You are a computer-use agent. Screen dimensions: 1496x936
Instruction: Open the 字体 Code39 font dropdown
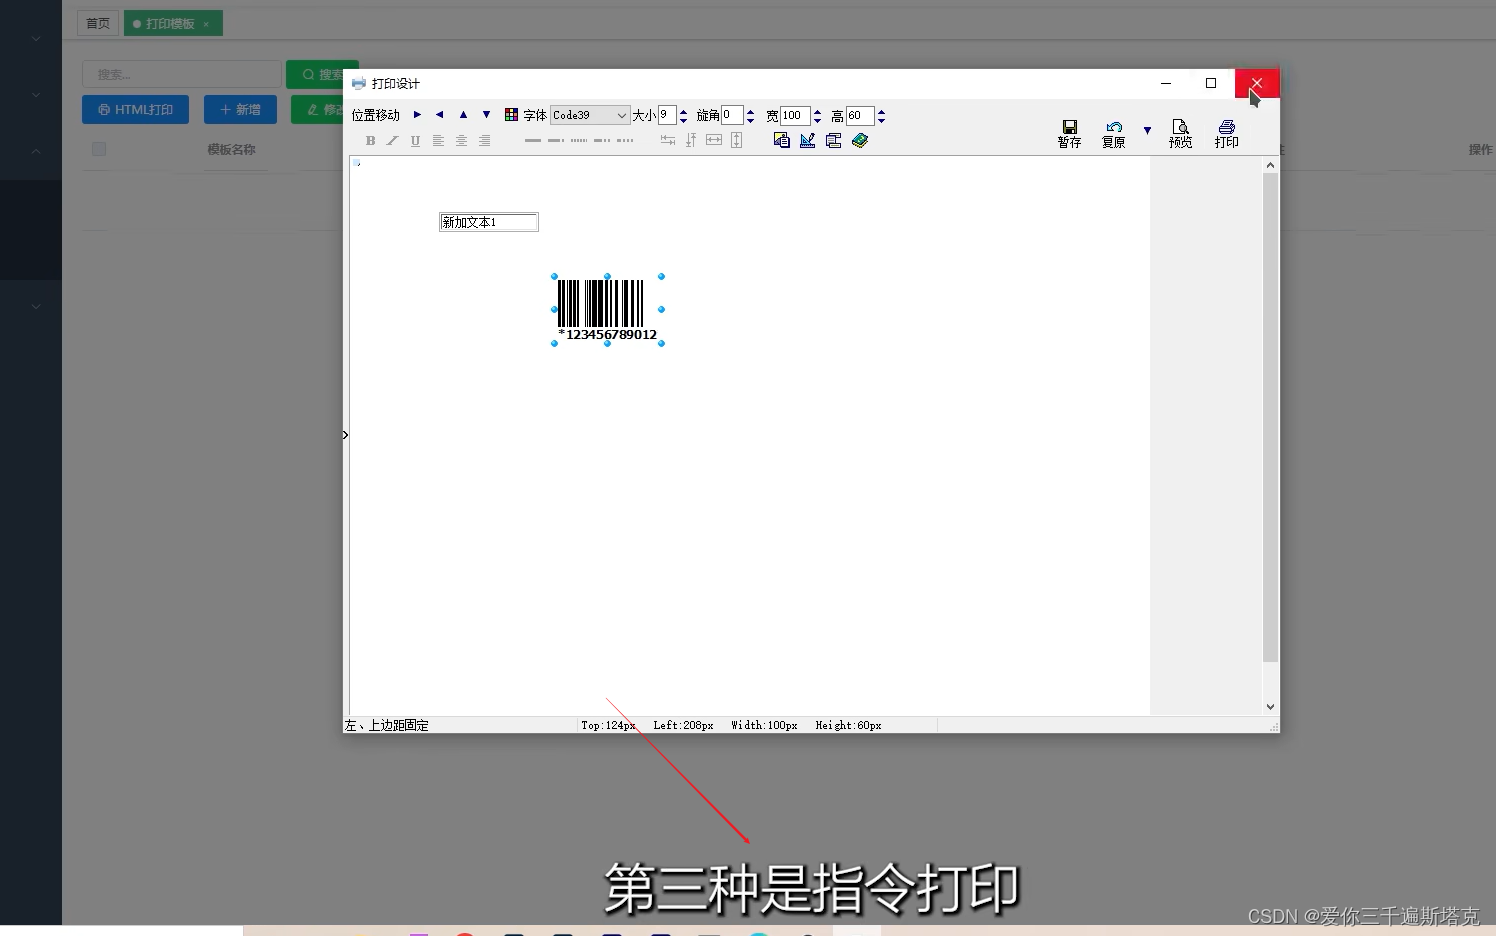point(590,115)
